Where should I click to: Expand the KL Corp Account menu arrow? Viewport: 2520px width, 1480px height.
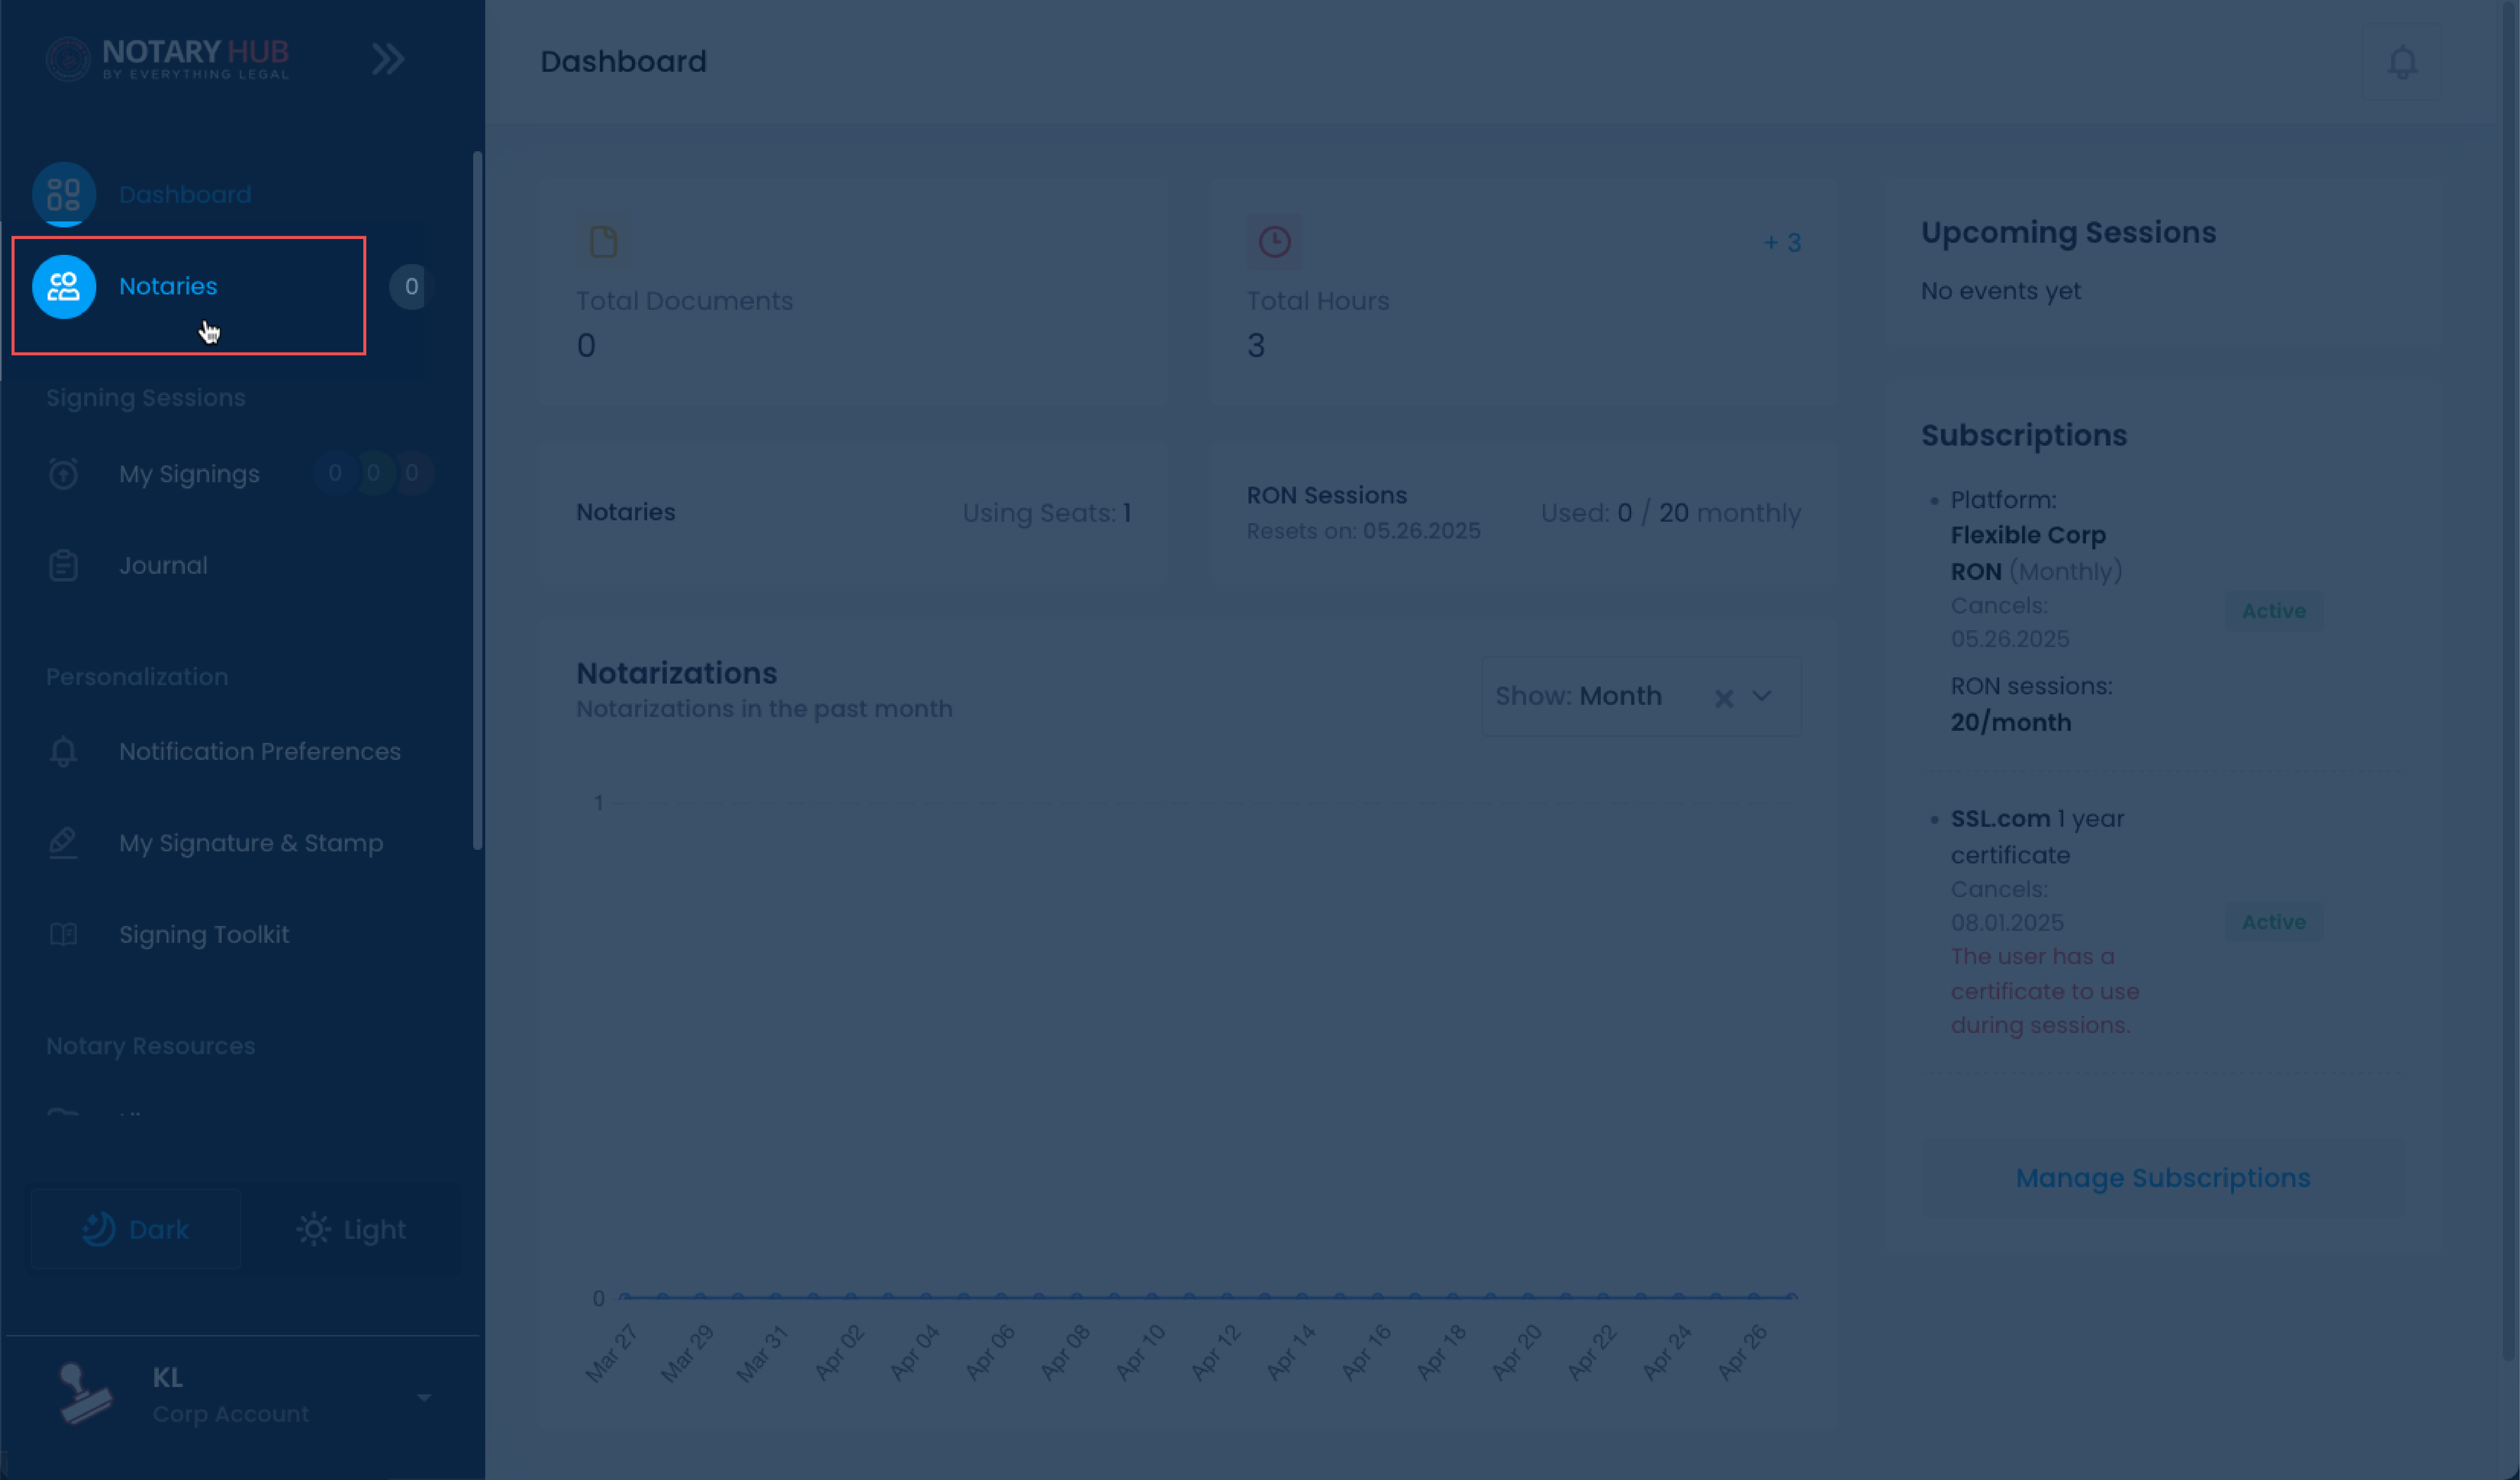click(424, 1398)
